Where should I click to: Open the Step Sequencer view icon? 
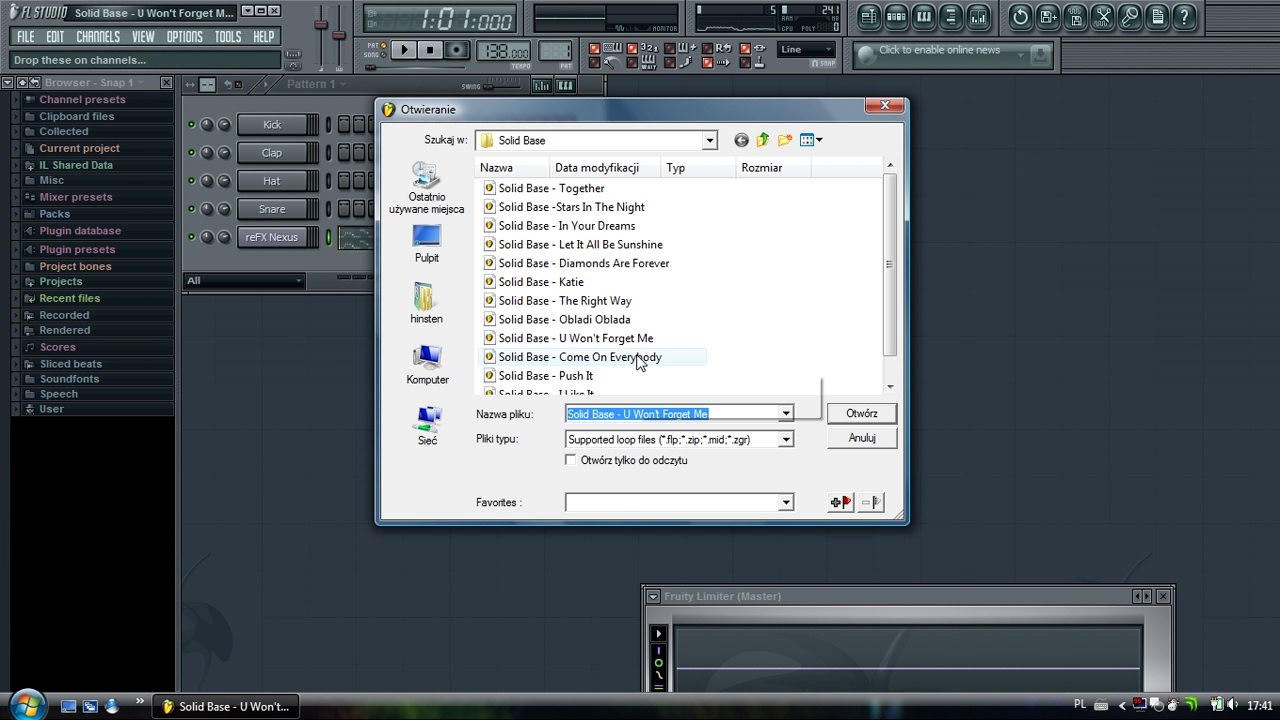click(896, 16)
